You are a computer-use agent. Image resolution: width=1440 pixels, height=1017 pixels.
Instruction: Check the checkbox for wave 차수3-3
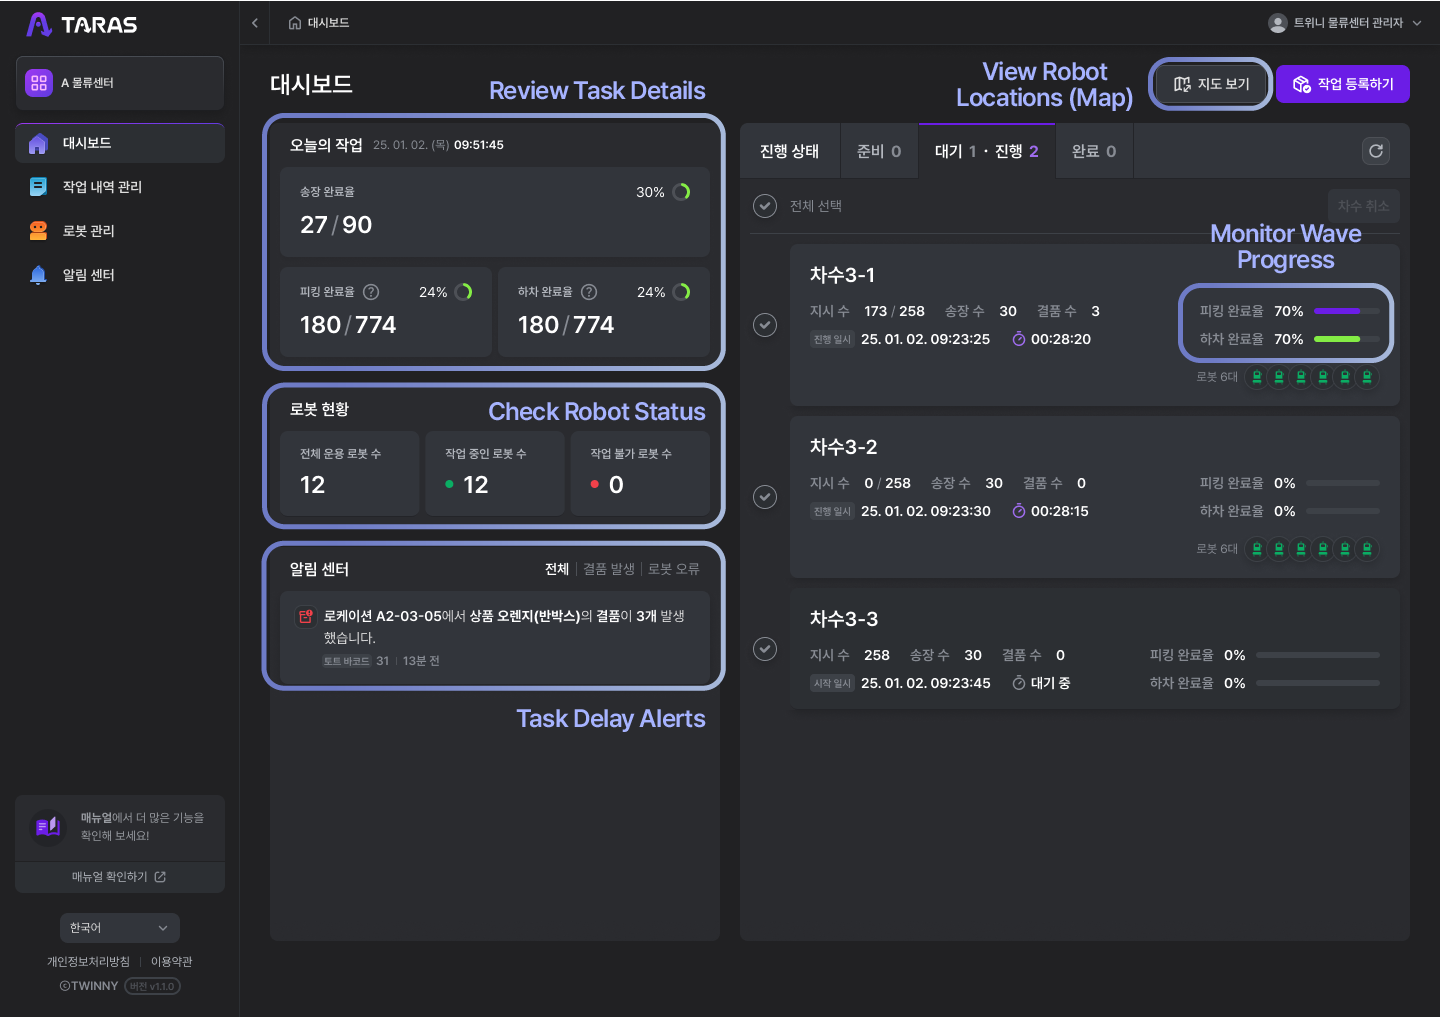[x=765, y=649]
